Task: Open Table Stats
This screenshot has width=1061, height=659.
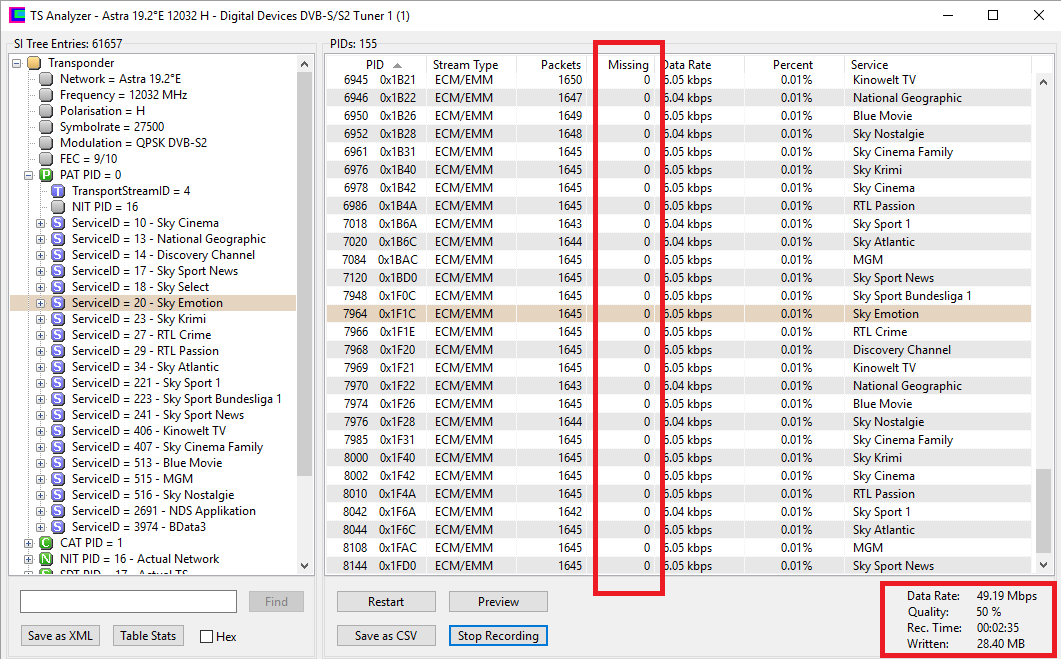Action: (x=148, y=636)
